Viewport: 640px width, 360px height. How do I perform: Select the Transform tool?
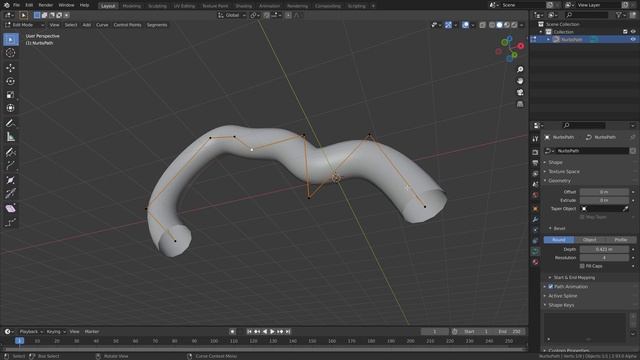click(11, 108)
